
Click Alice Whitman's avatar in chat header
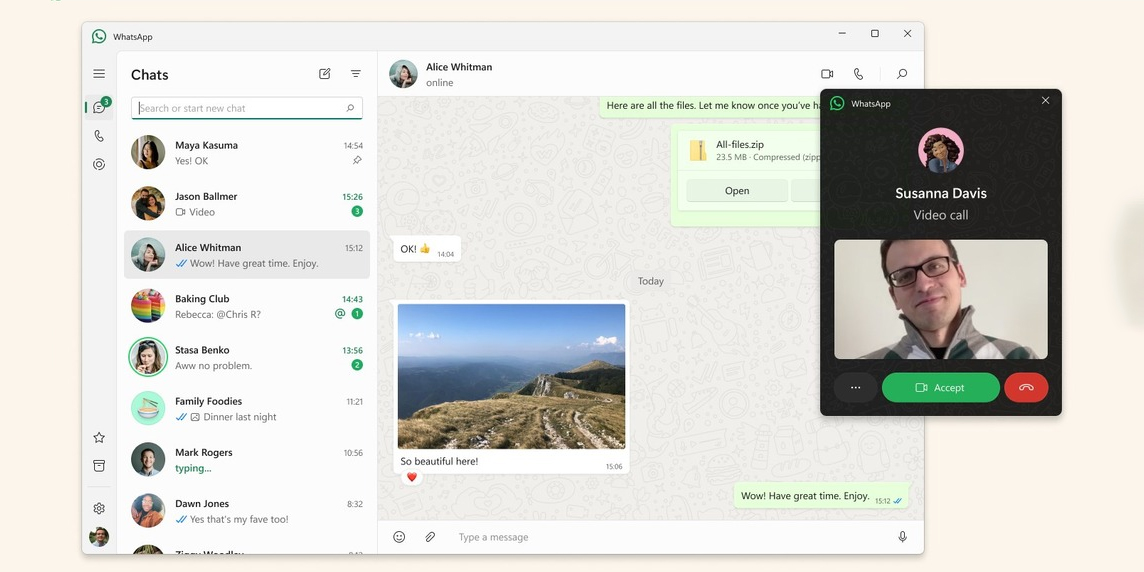point(403,74)
